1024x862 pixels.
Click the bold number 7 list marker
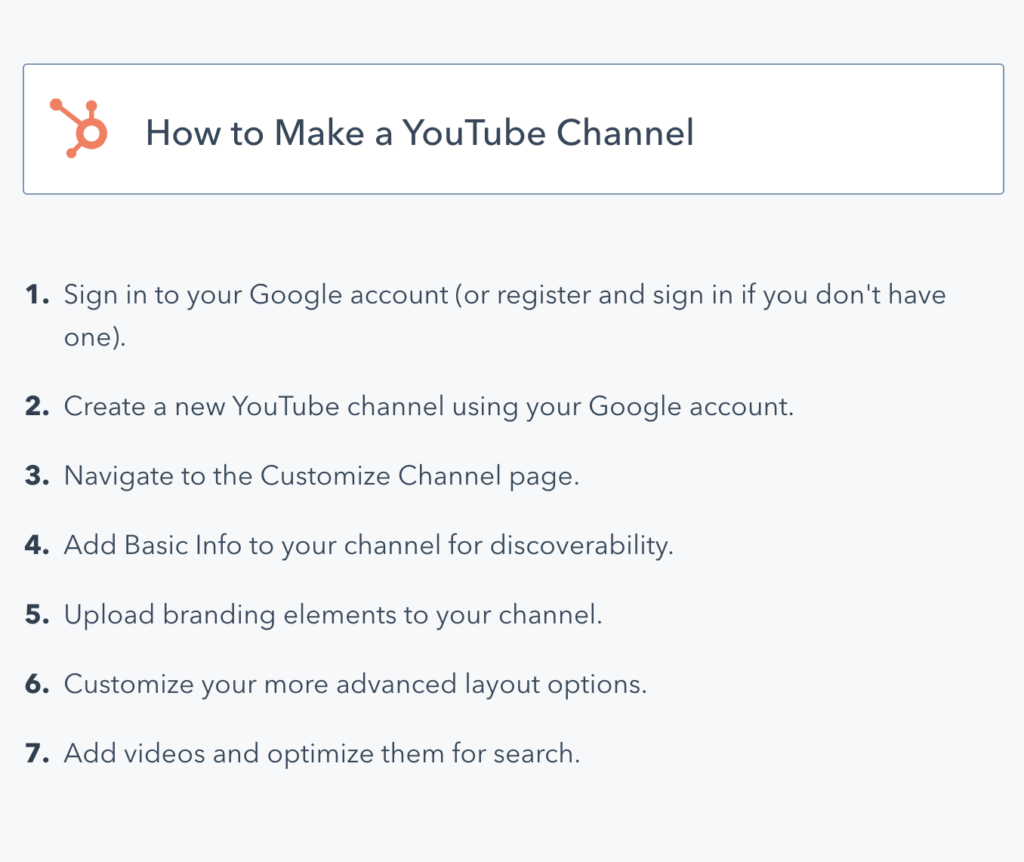pos(37,754)
